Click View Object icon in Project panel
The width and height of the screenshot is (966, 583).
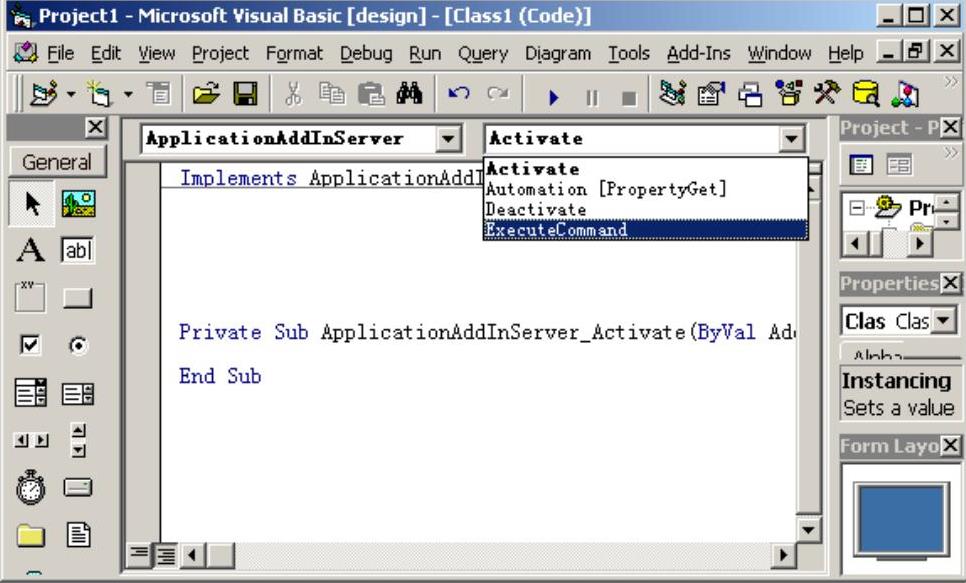click(x=899, y=165)
